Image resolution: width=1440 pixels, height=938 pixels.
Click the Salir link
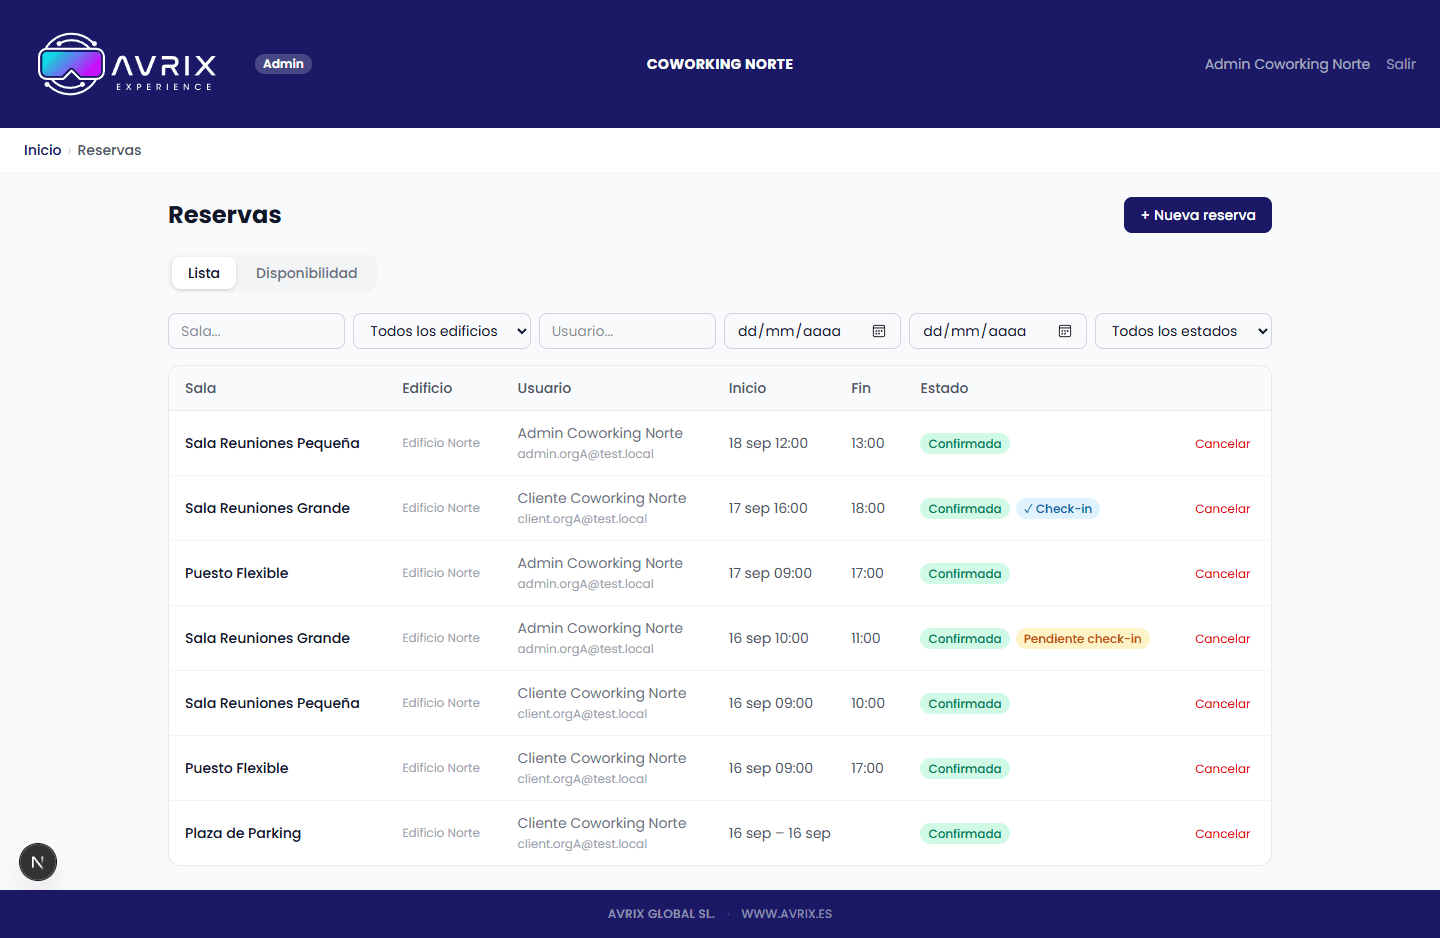coord(1401,64)
